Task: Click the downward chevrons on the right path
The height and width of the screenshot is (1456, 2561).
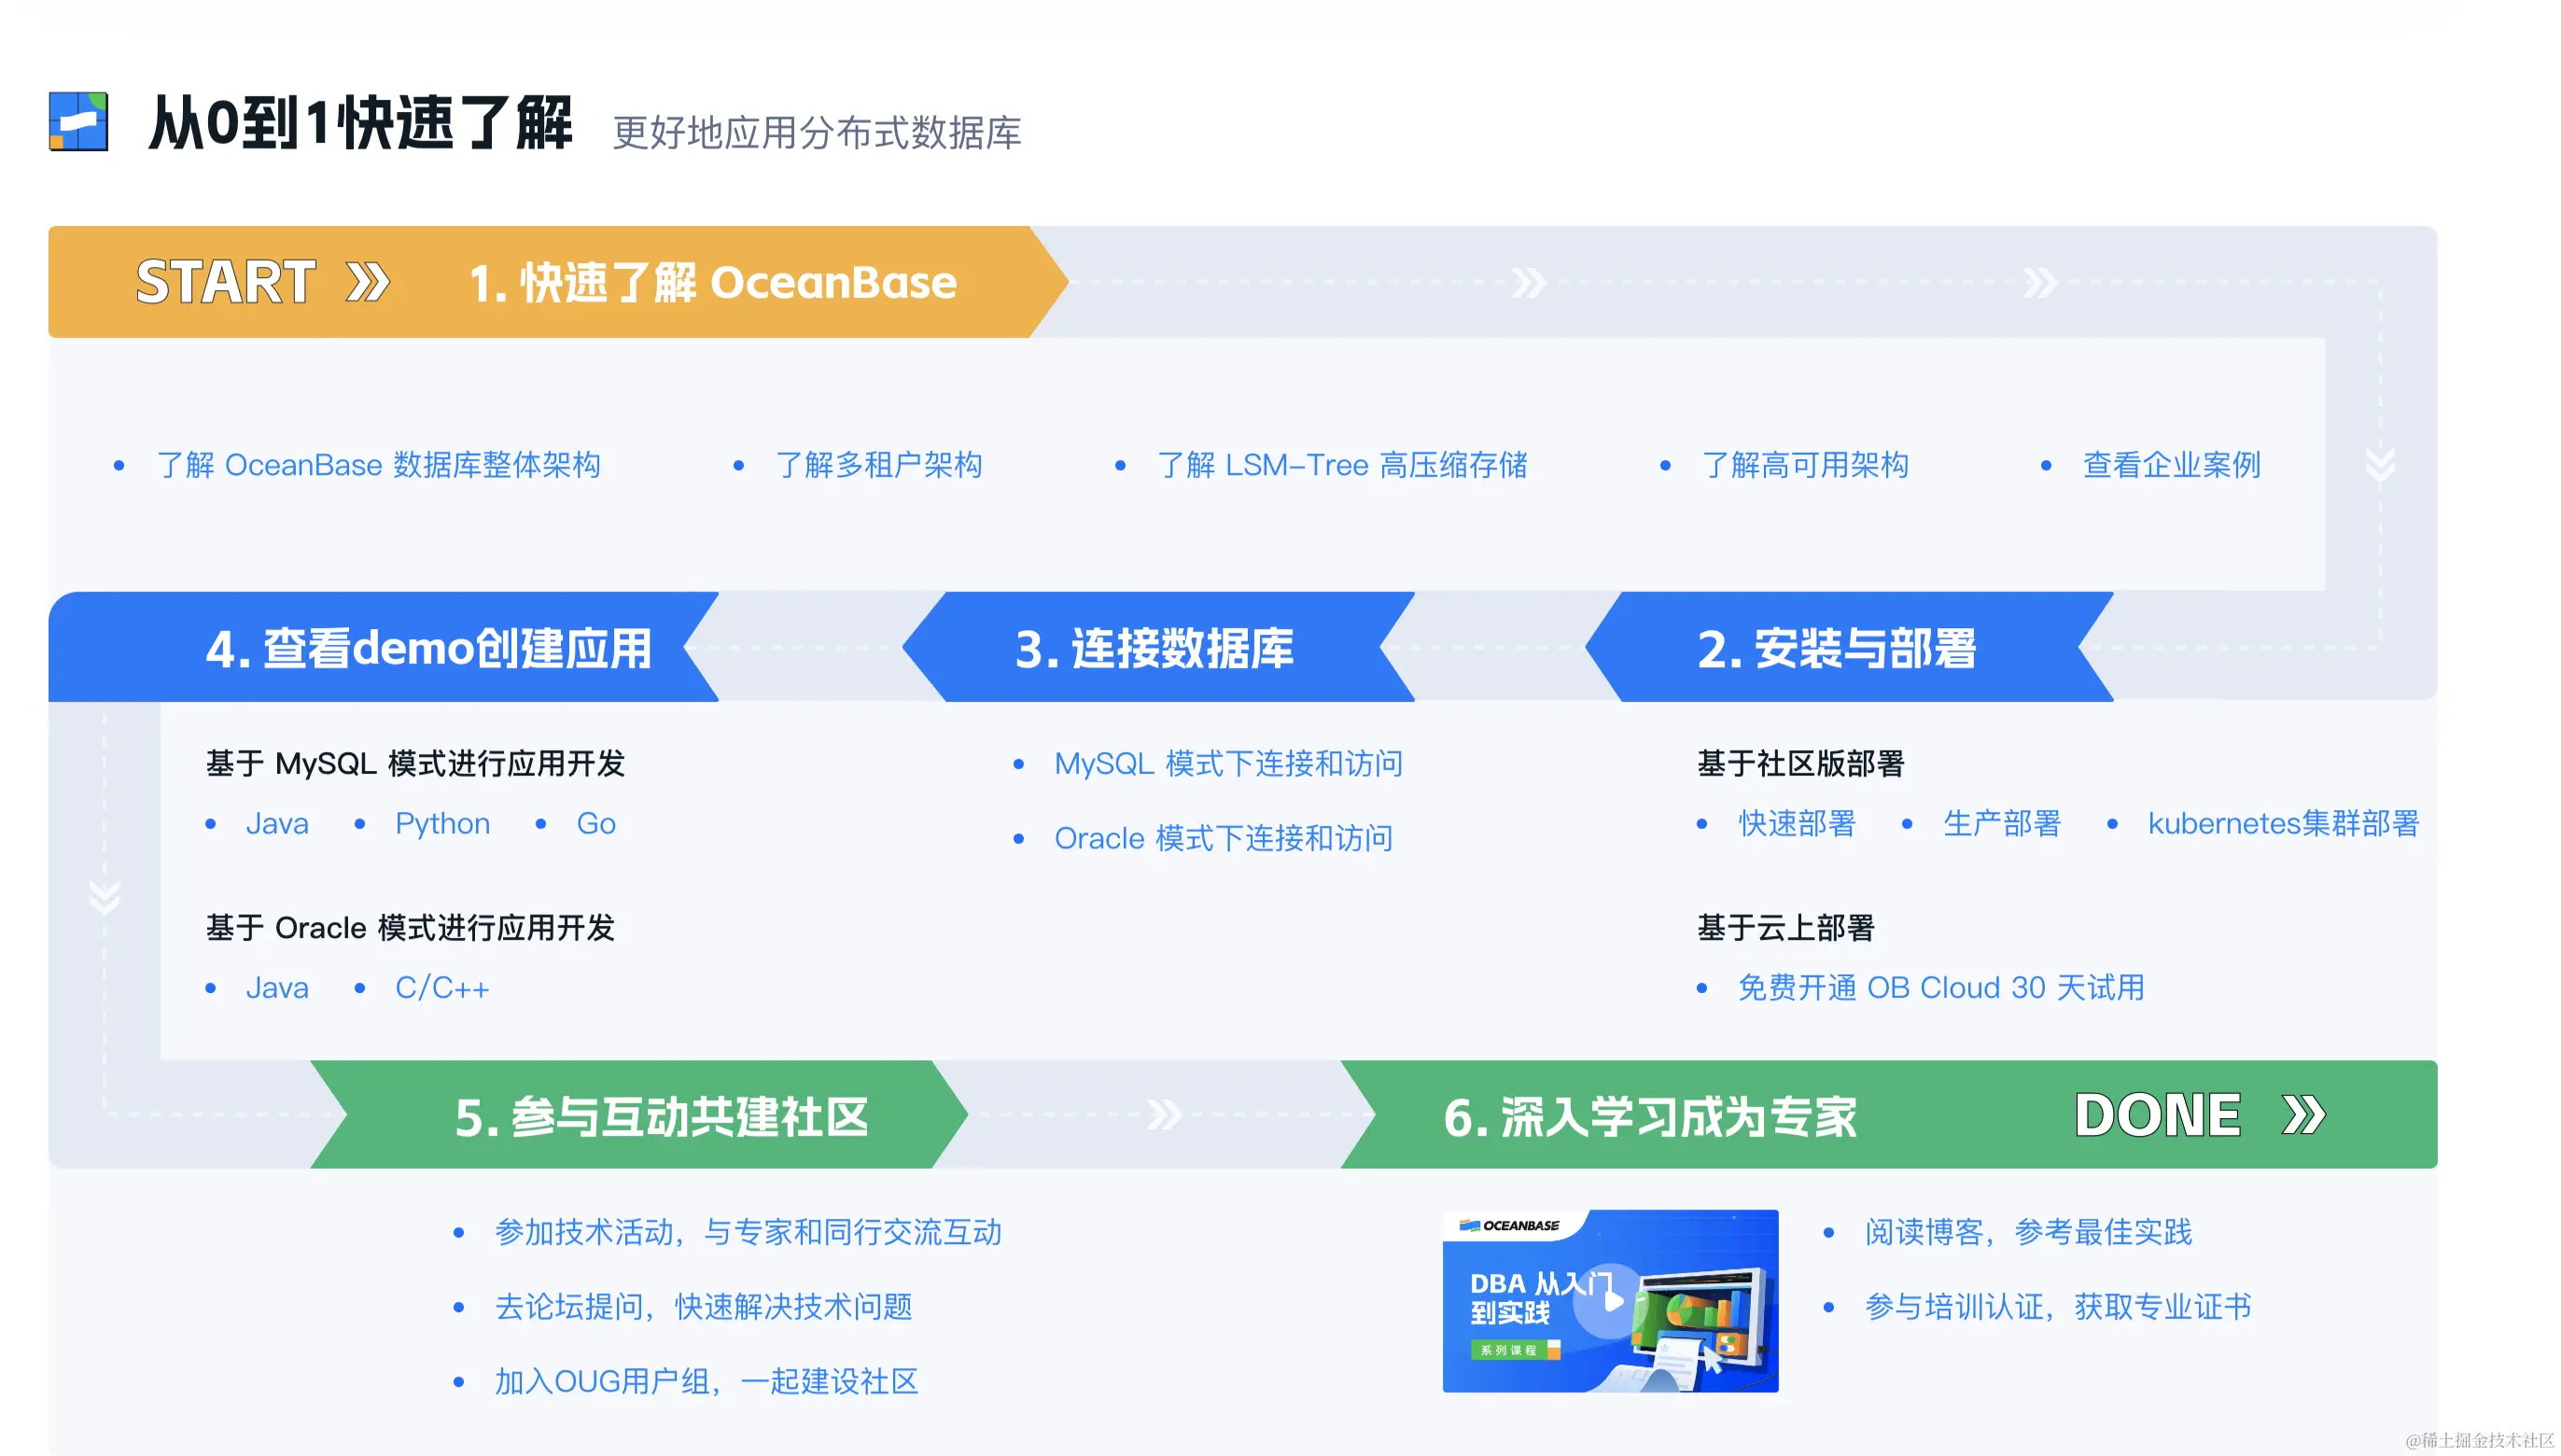Action: click(2379, 465)
